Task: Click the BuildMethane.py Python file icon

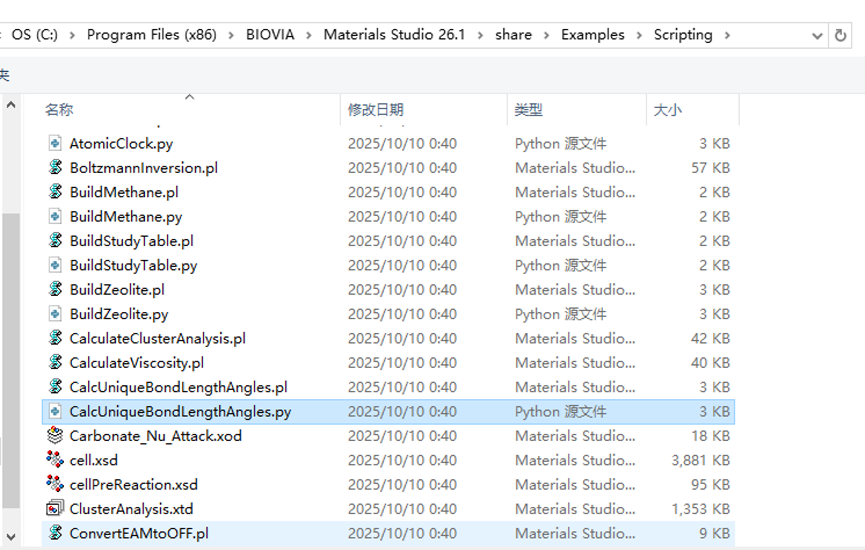Action: tap(55, 216)
